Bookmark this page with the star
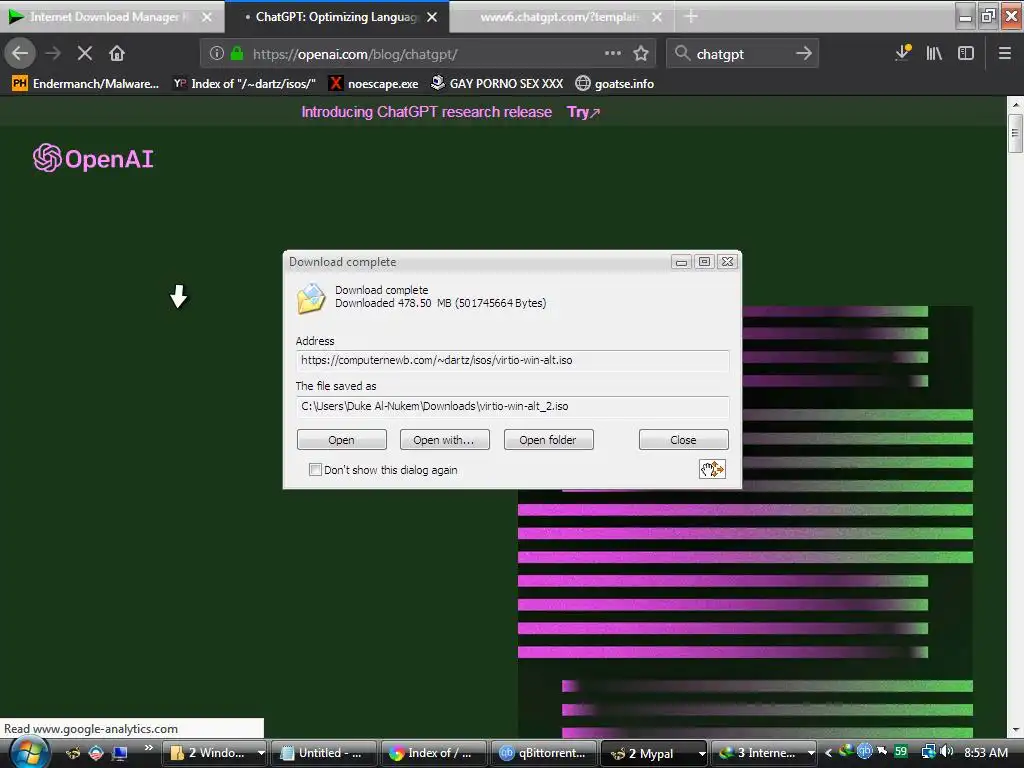Image resolution: width=1024 pixels, height=768 pixels. point(641,54)
